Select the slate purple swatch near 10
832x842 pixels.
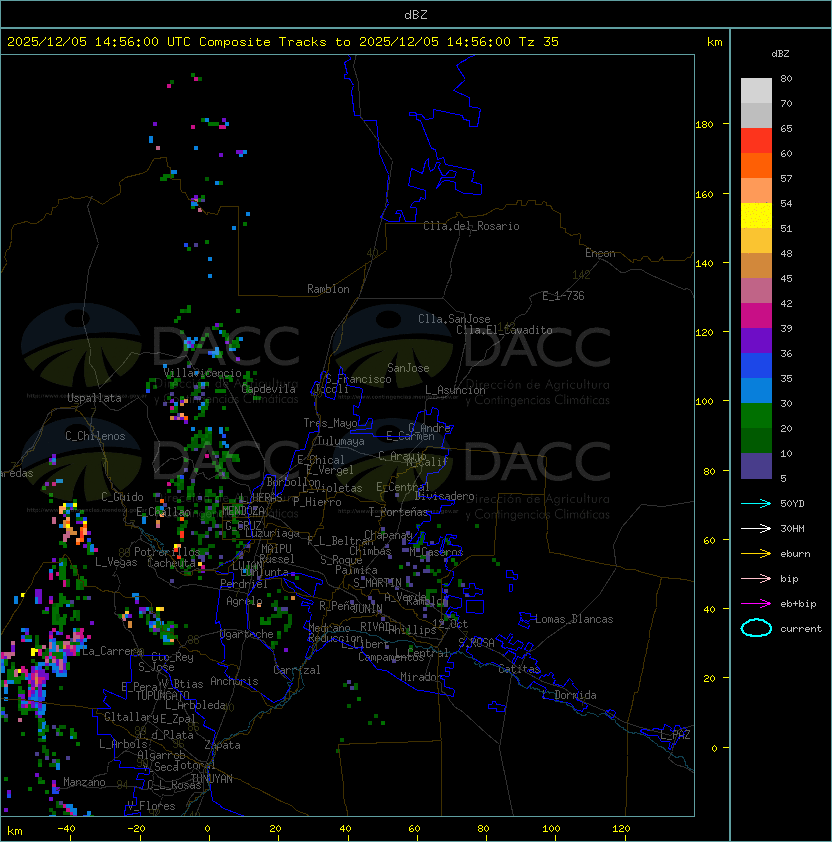click(756, 466)
